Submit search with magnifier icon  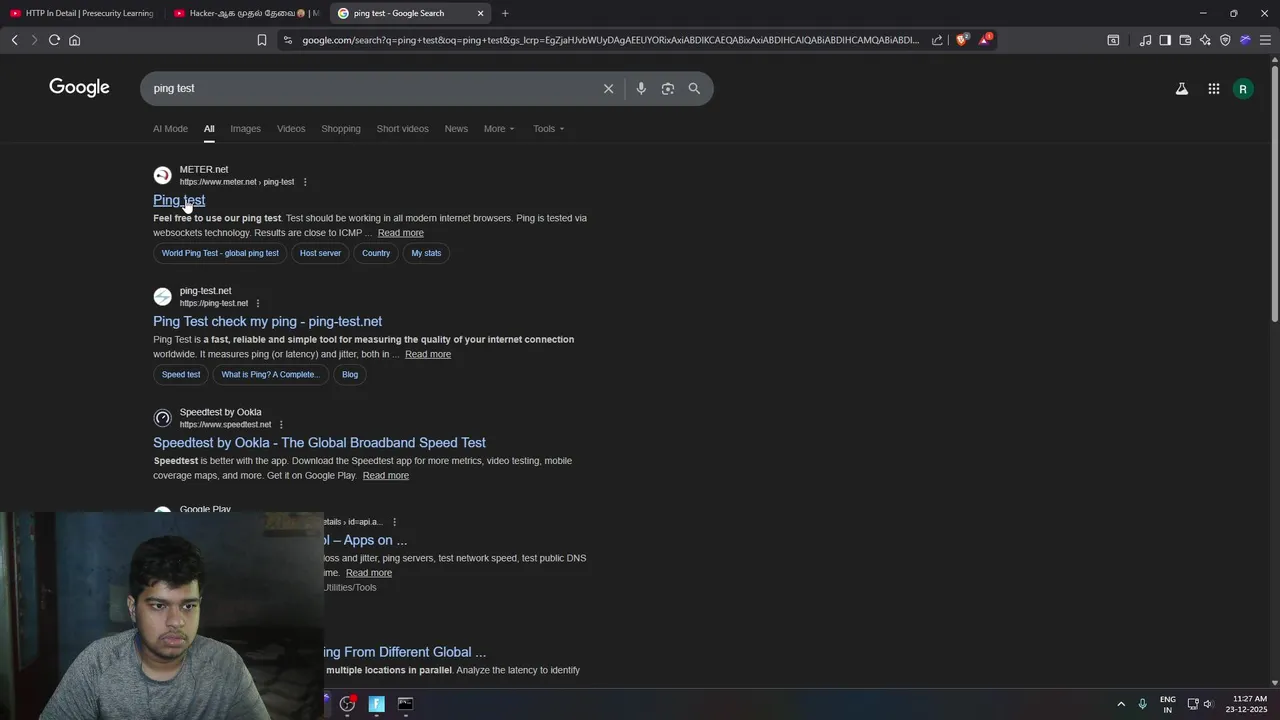tap(694, 89)
